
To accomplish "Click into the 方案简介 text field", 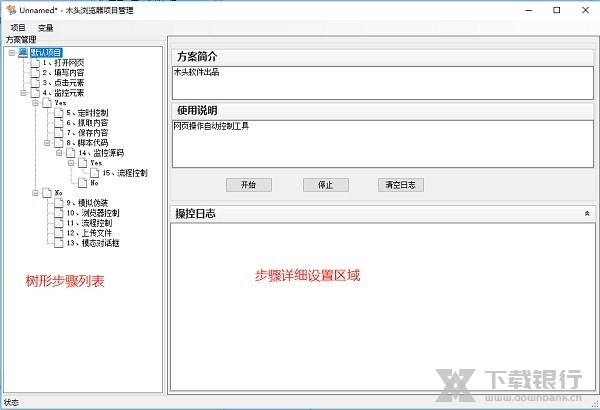I will click(x=382, y=82).
